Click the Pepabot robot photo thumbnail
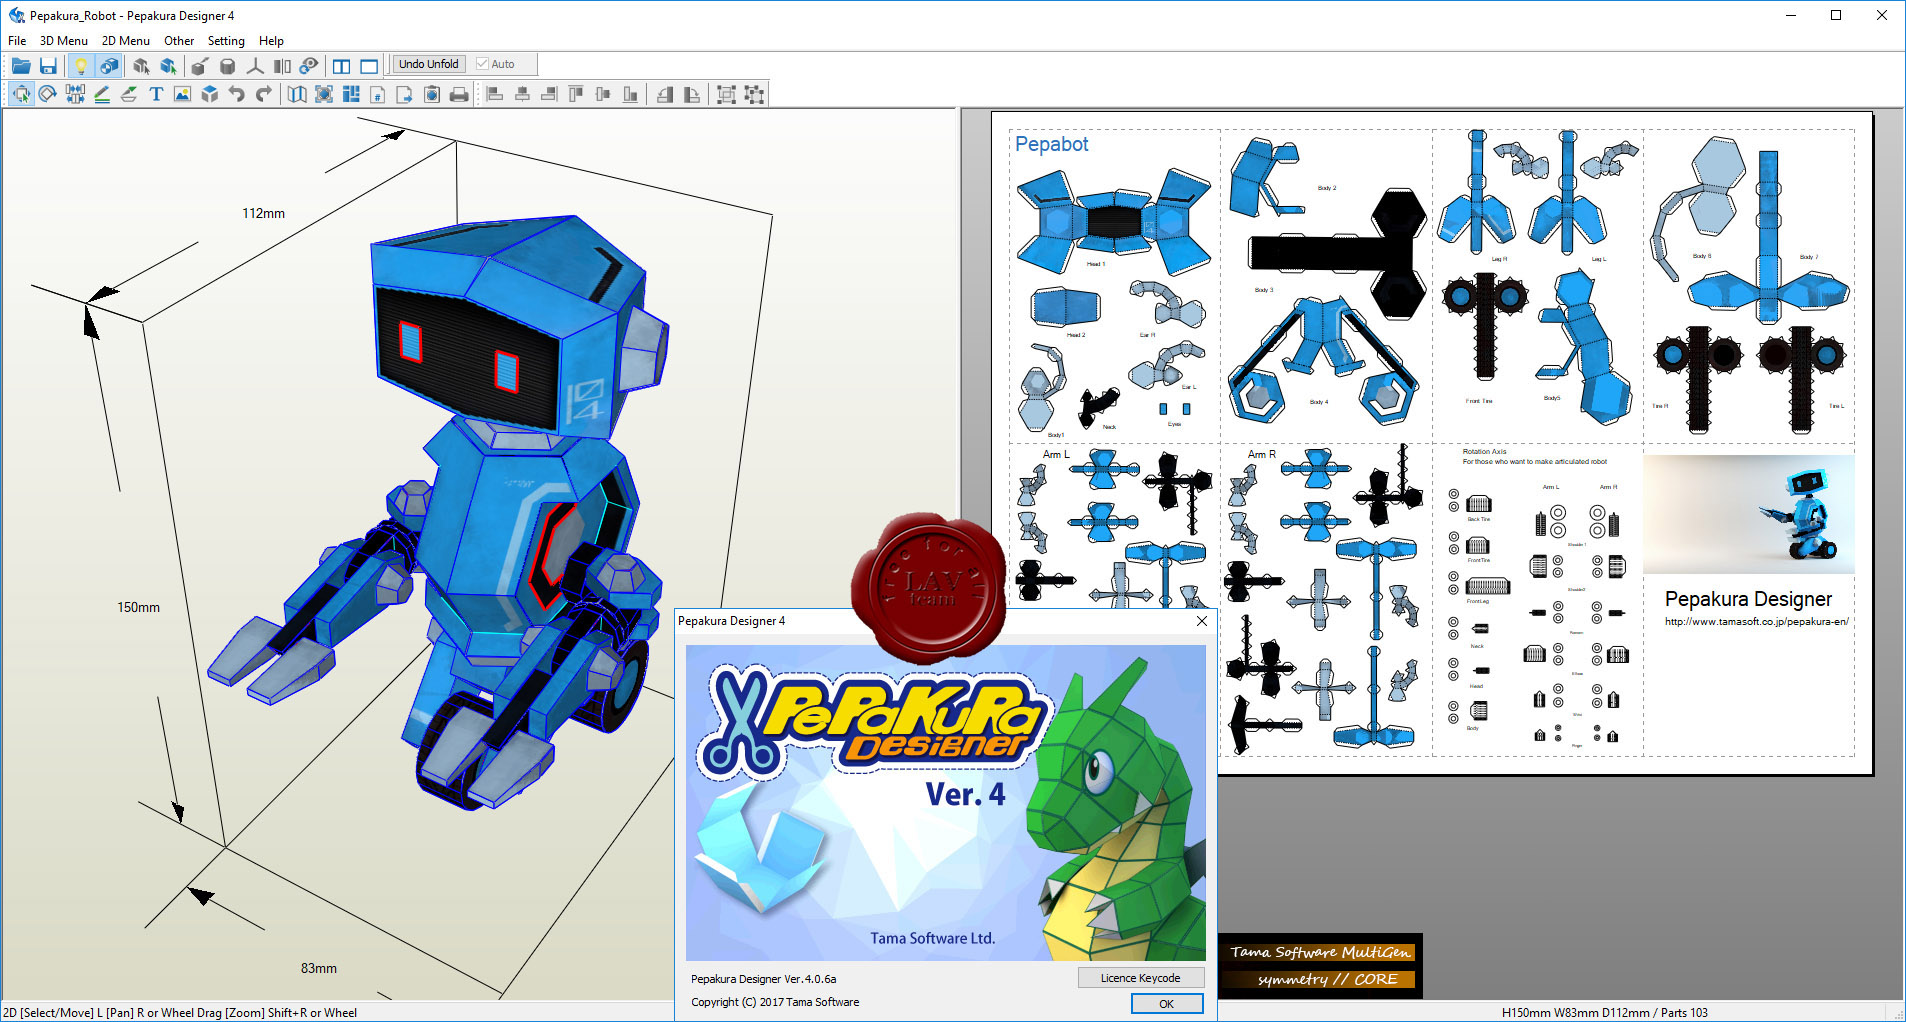The image size is (1906, 1022). [x=1748, y=514]
